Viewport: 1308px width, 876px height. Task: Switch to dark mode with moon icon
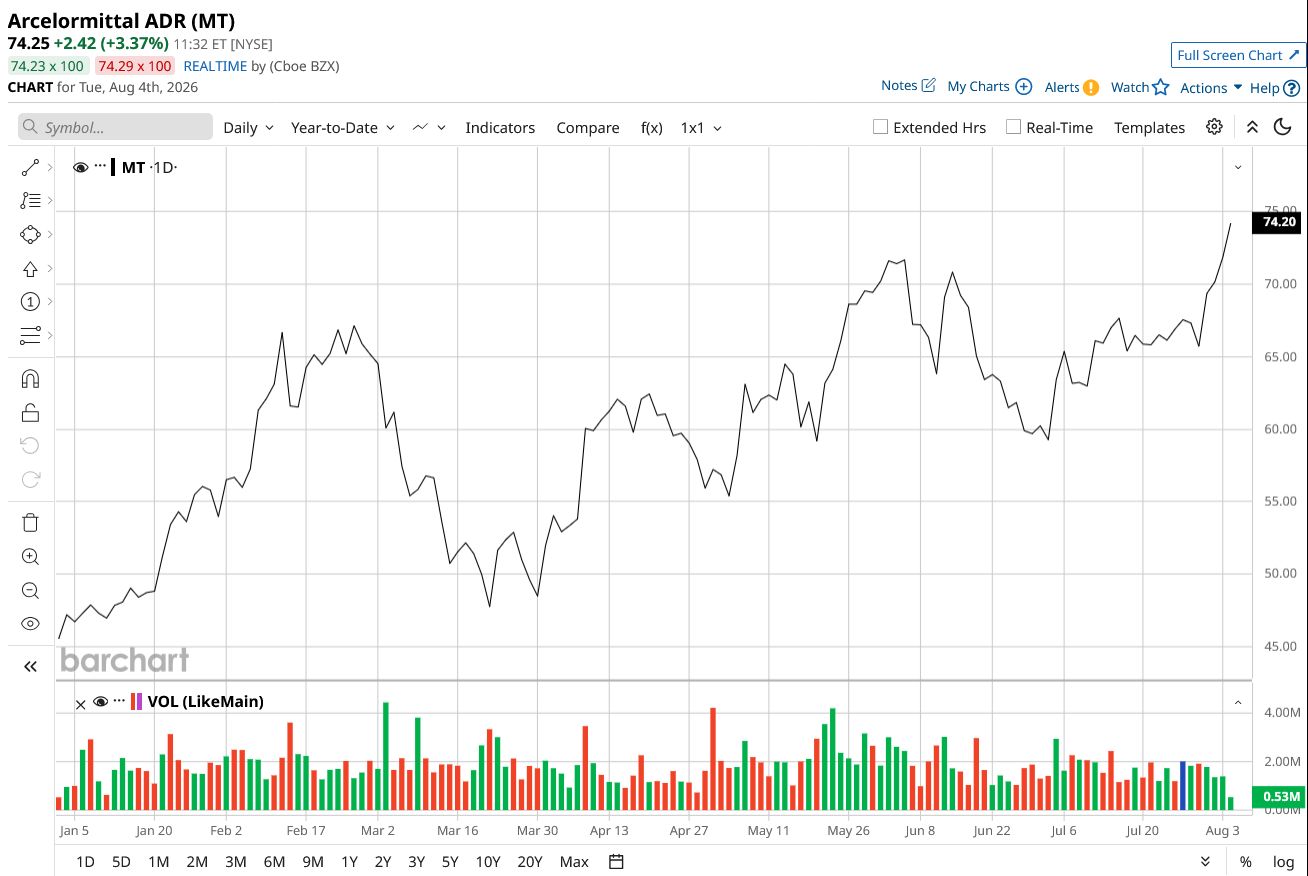click(1283, 127)
